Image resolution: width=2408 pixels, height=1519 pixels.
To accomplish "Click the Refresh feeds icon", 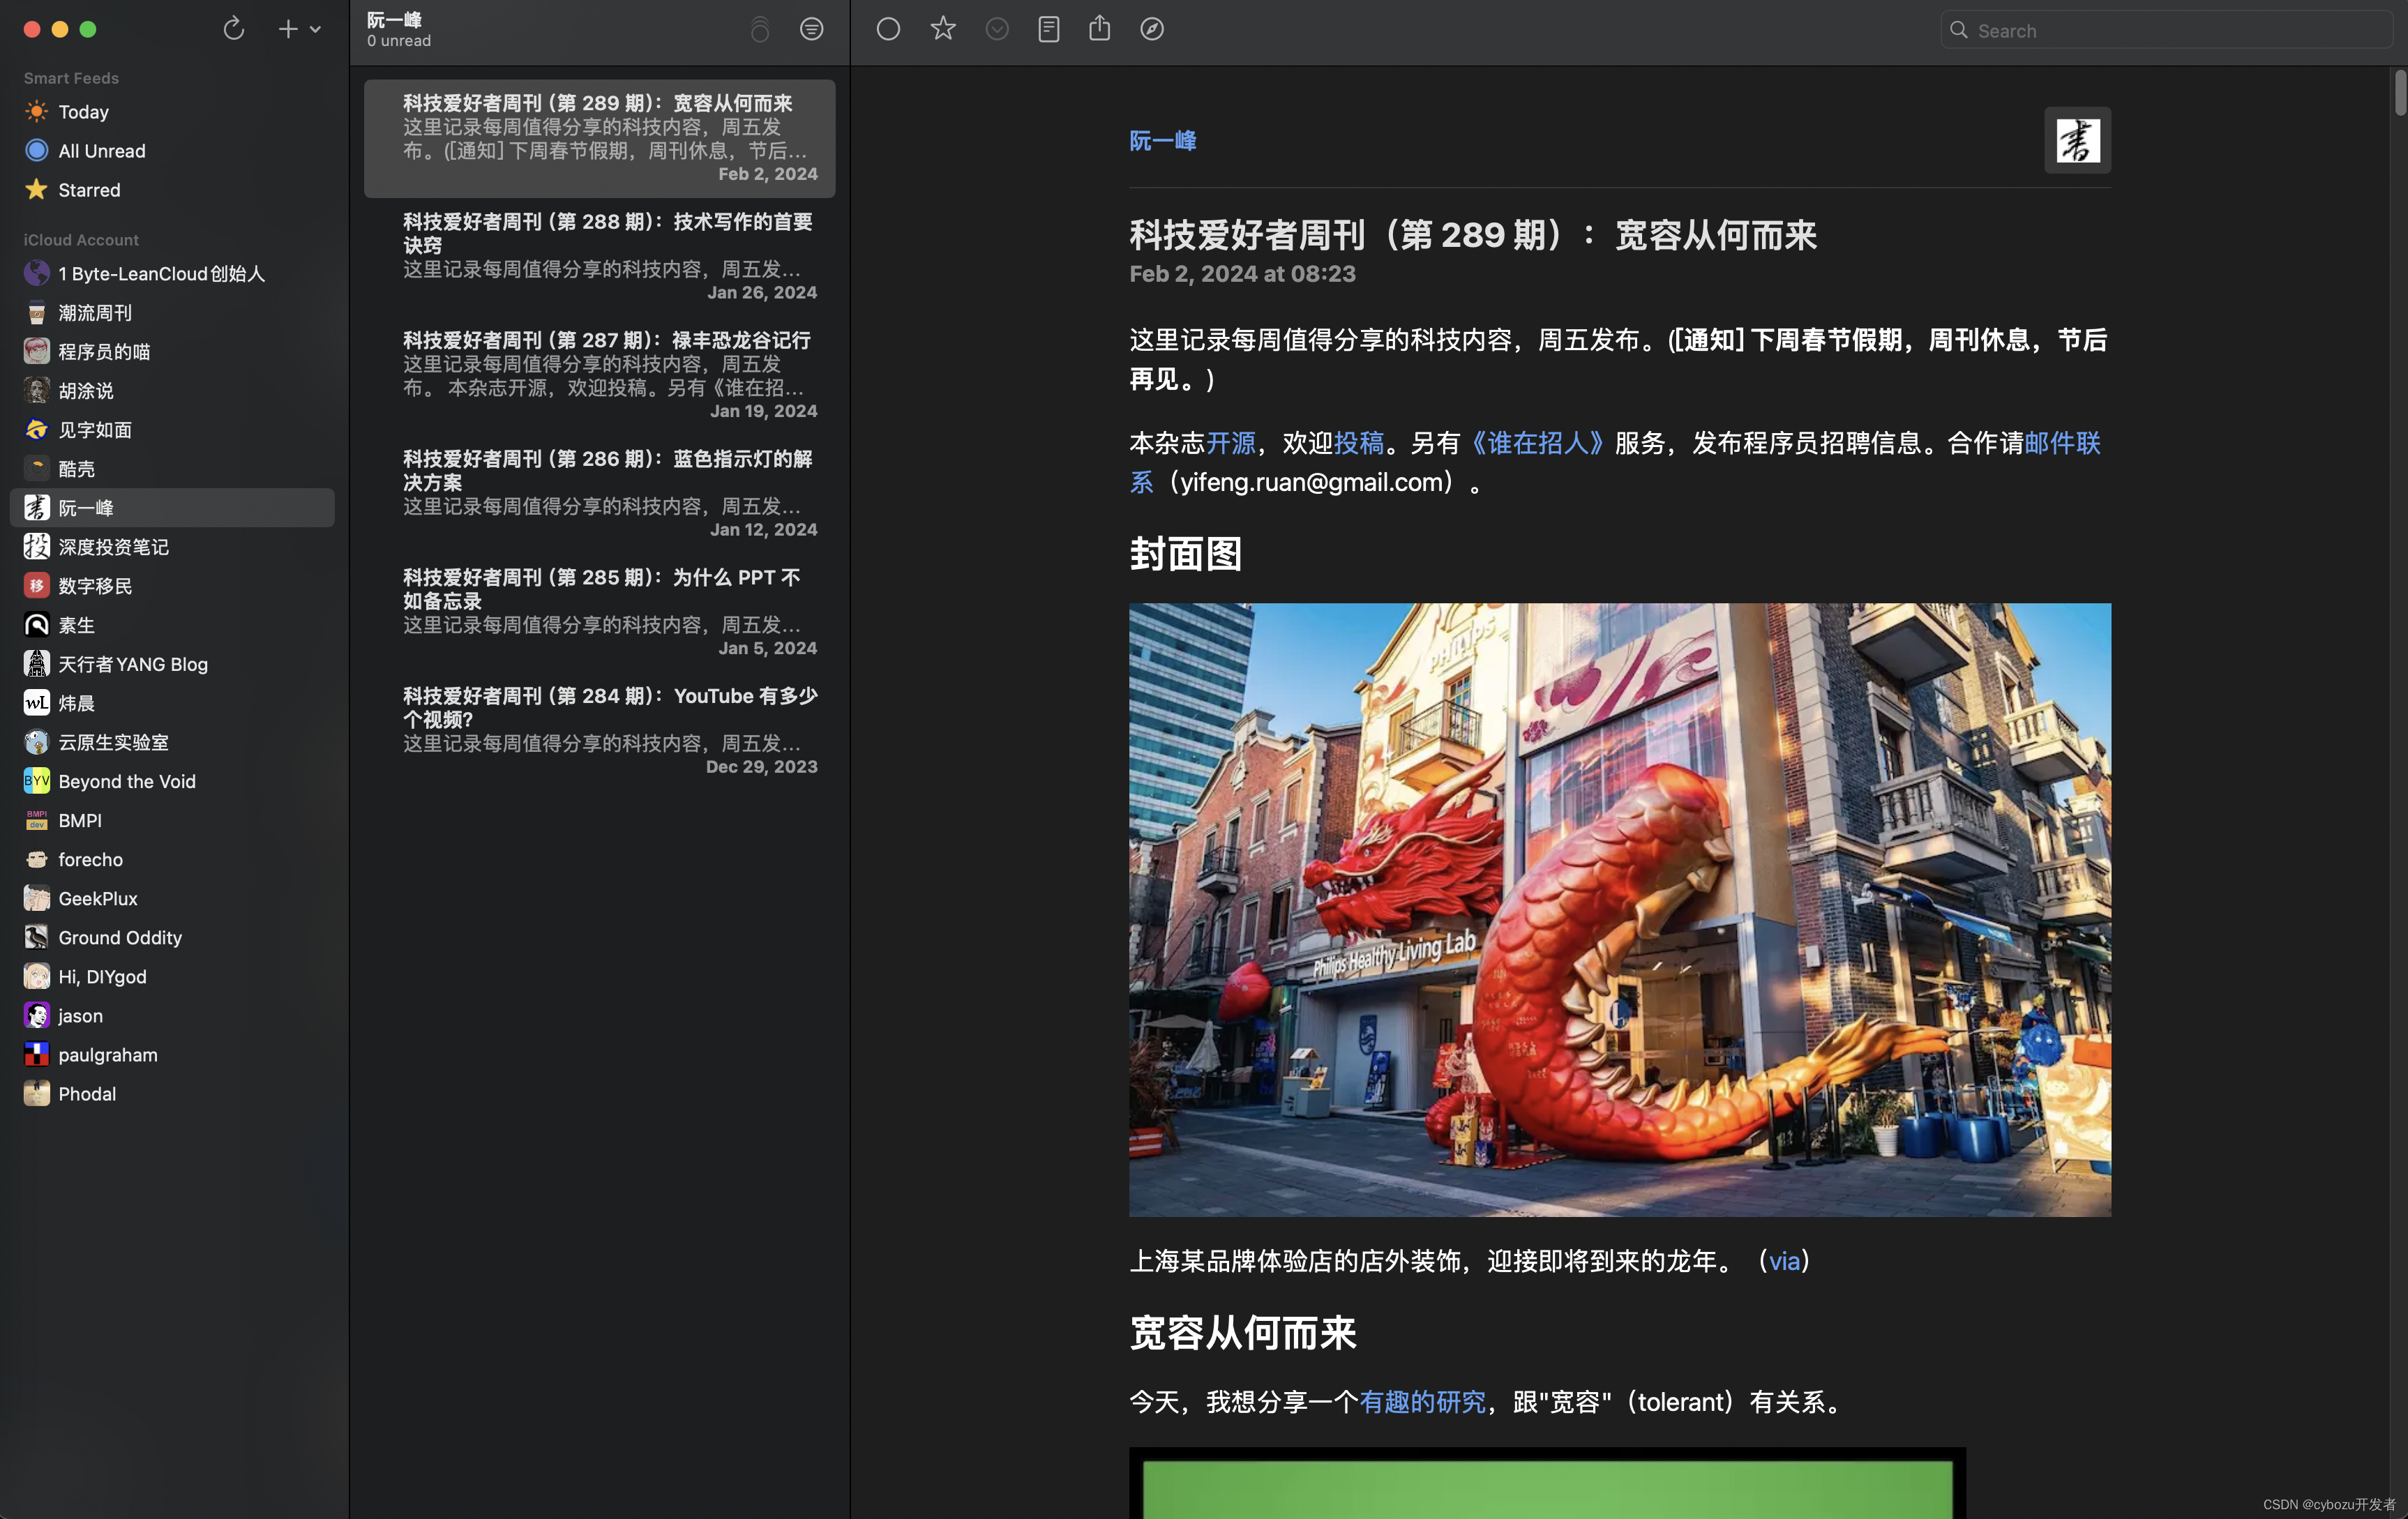I will pyautogui.click(x=233, y=29).
